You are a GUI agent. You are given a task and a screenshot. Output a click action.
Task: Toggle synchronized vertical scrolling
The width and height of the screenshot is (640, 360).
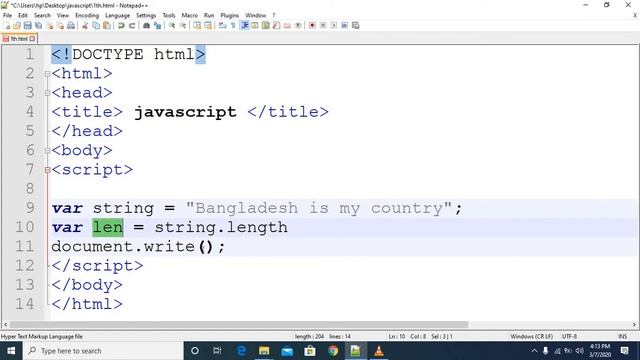point(197,26)
